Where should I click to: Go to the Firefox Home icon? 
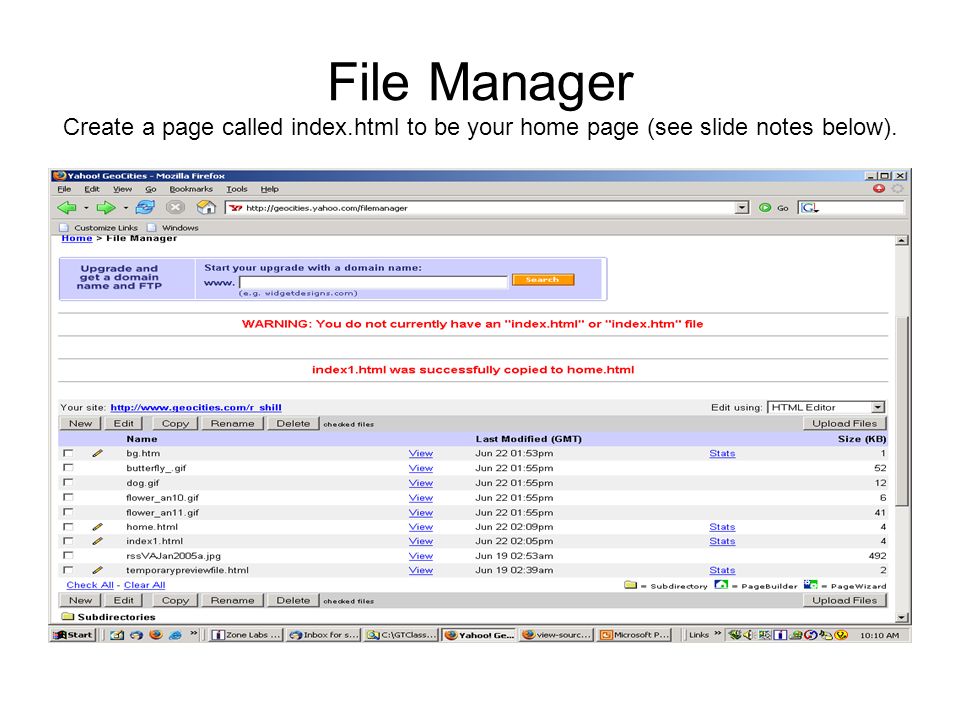pyautogui.click(x=206, y=208)
